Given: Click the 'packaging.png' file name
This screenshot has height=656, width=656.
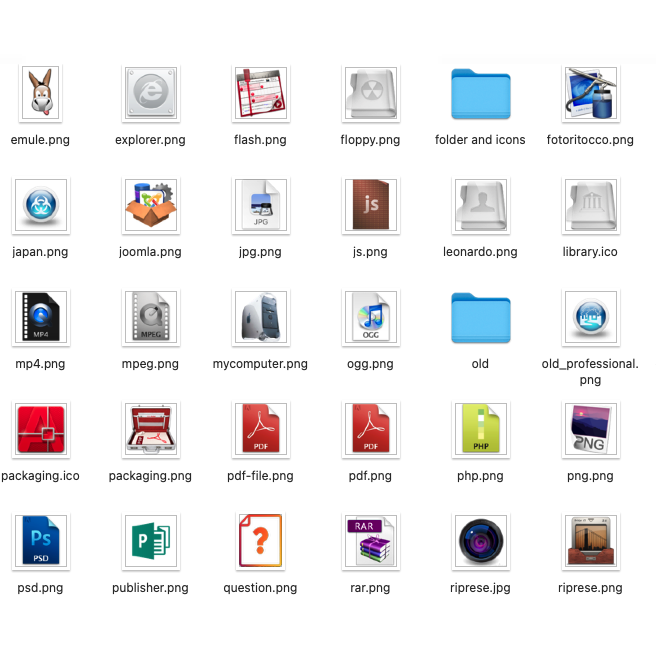Looking at the screenshot, I should coord(150,476).
